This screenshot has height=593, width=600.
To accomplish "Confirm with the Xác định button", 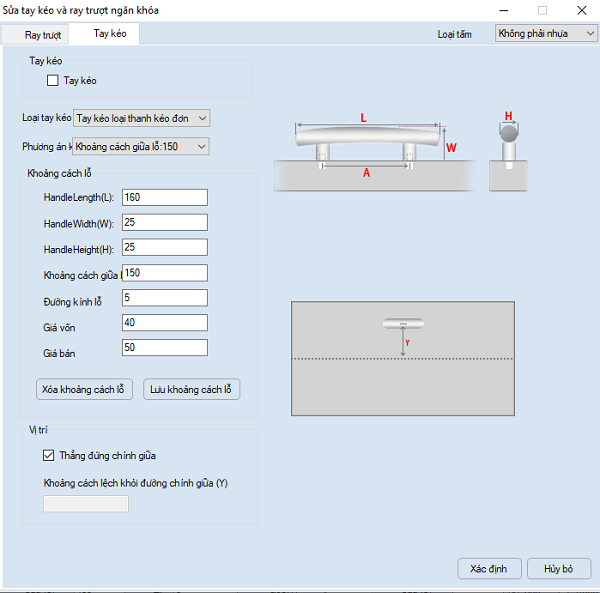I will click(x=488, y=569).
